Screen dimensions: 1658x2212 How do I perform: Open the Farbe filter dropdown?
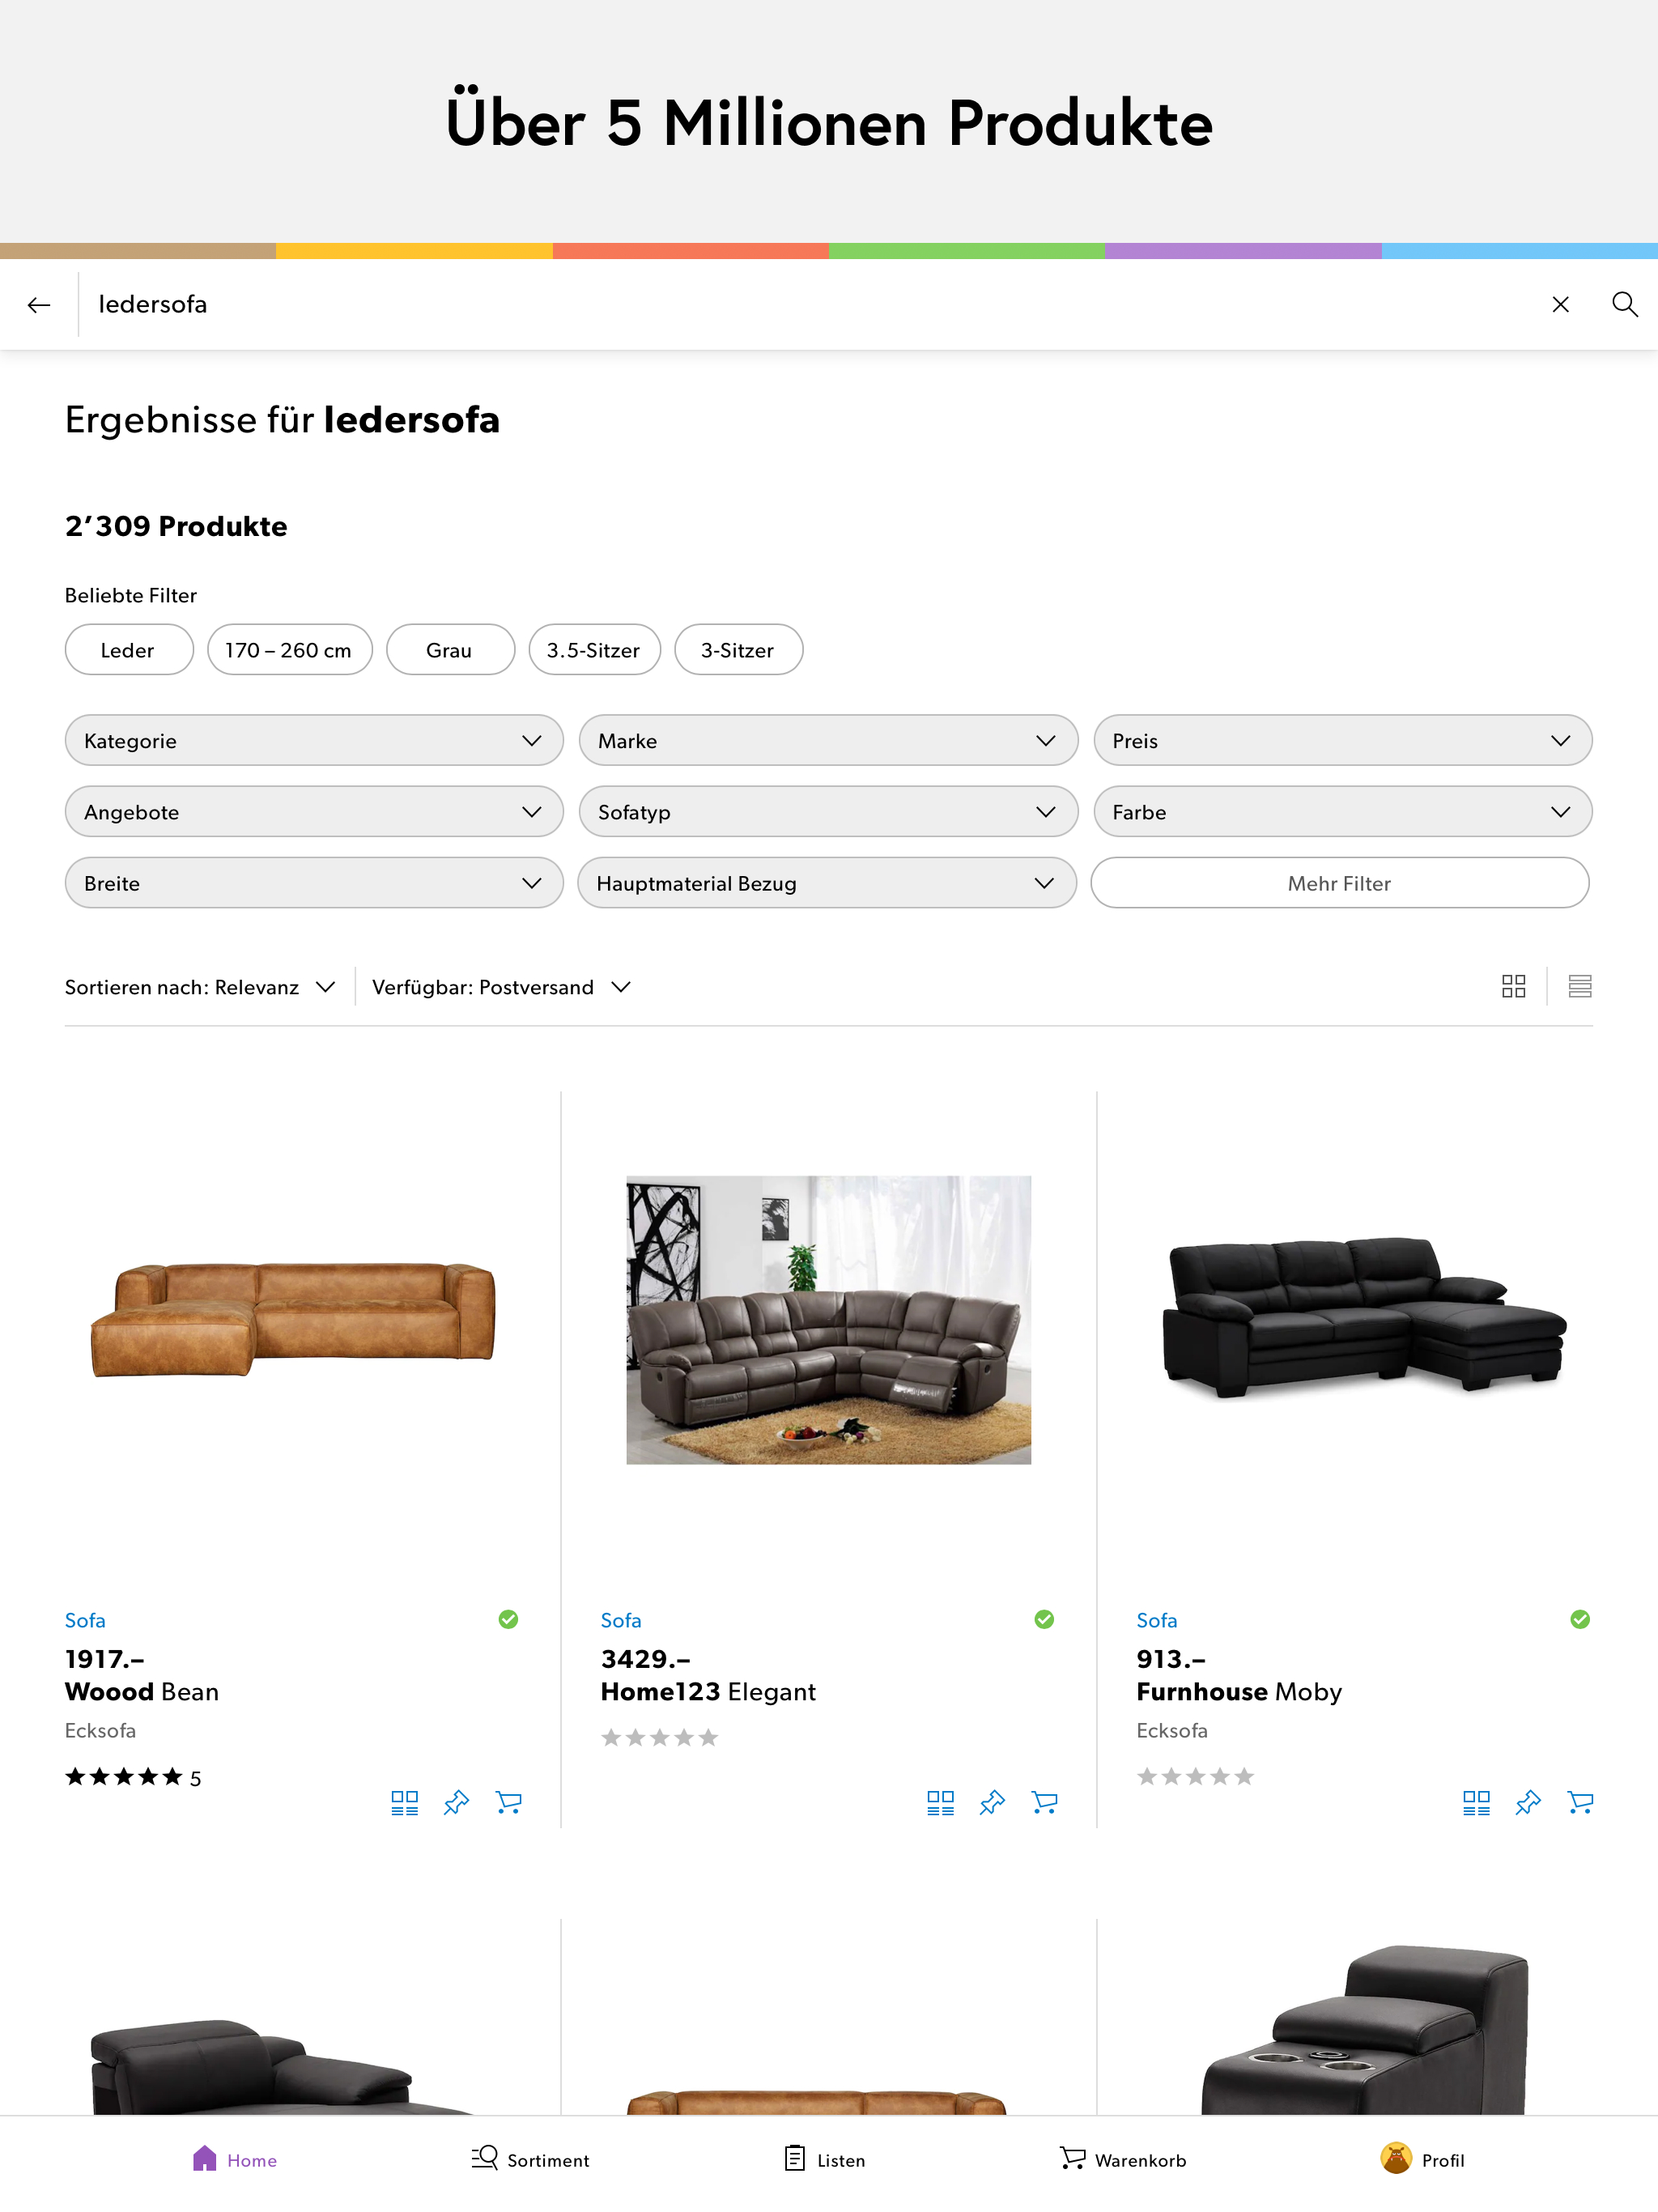1341,811
